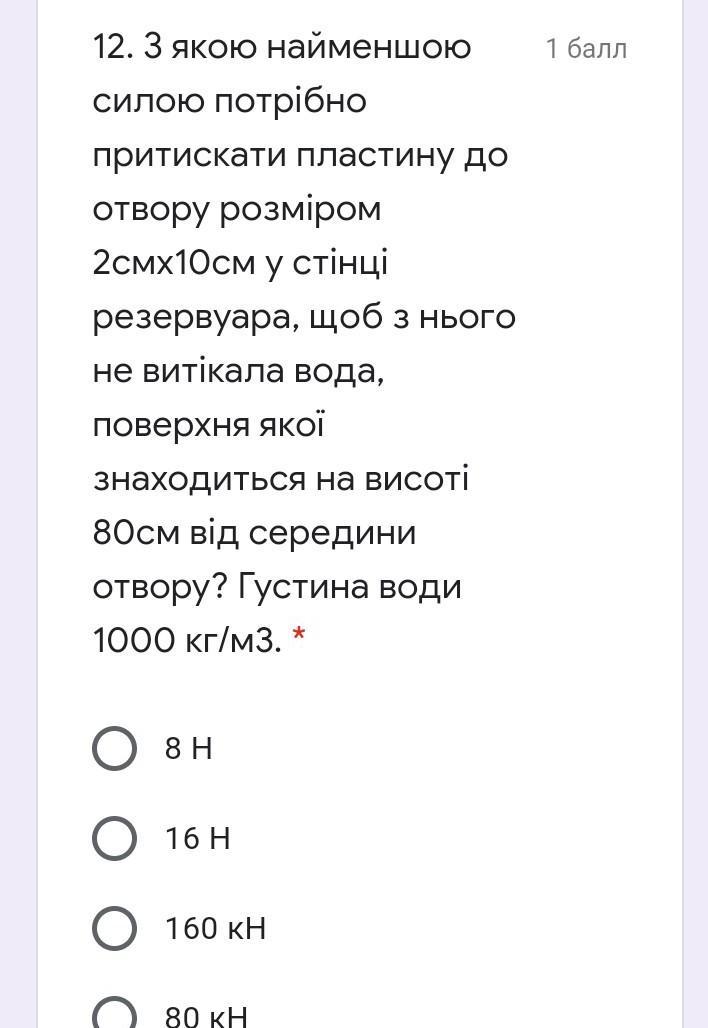Click the text line "2смх10см у стінці"
The width and height of the screenshot is (708, 1028).
click(241, 262)
